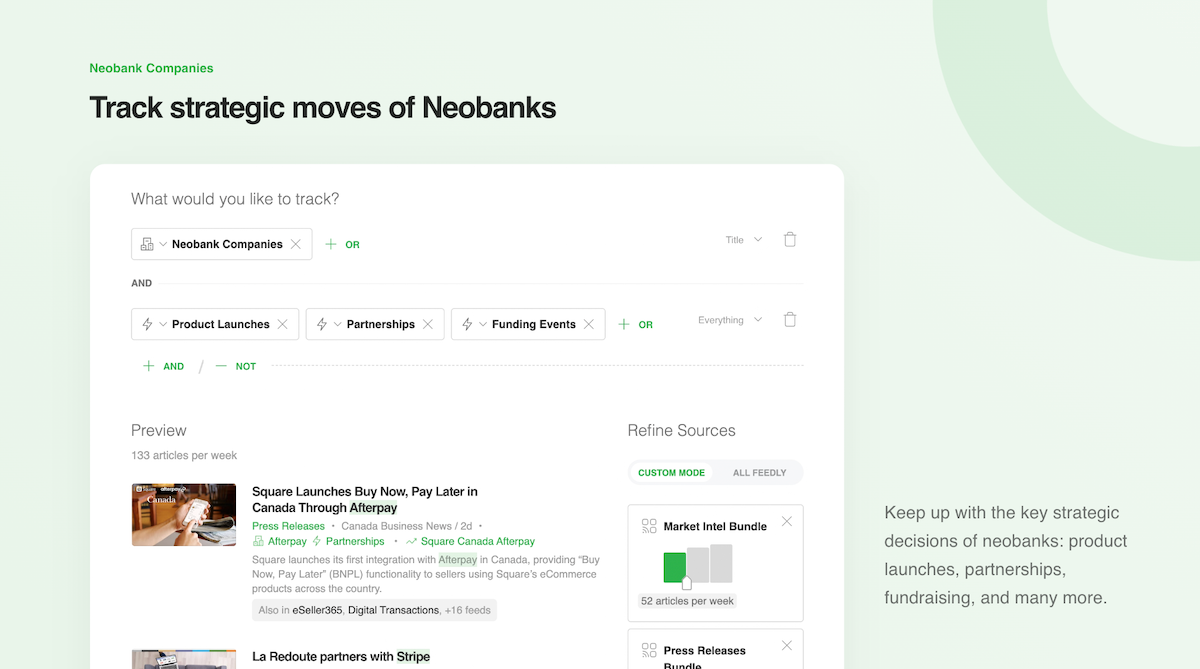
Task: Remove the Funding Events chip
Action: point(589,324)
